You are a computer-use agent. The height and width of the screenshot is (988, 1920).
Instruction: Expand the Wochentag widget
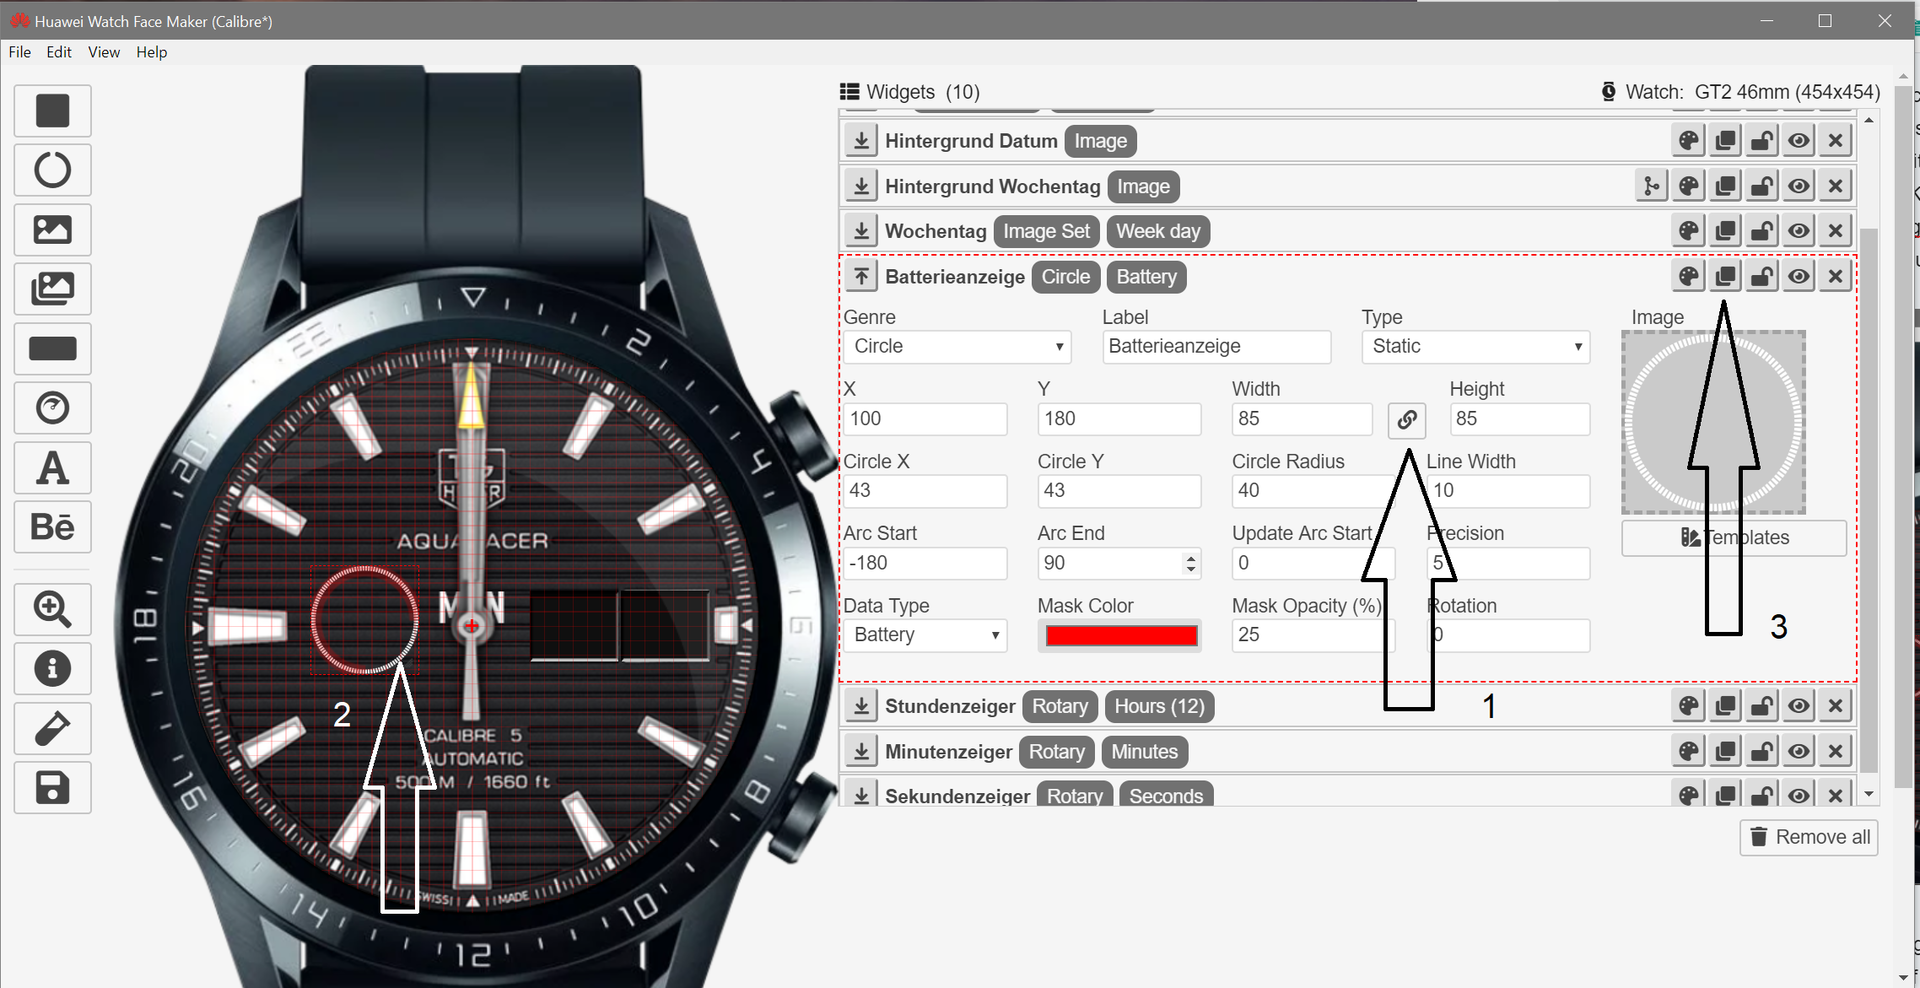(x=861, y=231)
